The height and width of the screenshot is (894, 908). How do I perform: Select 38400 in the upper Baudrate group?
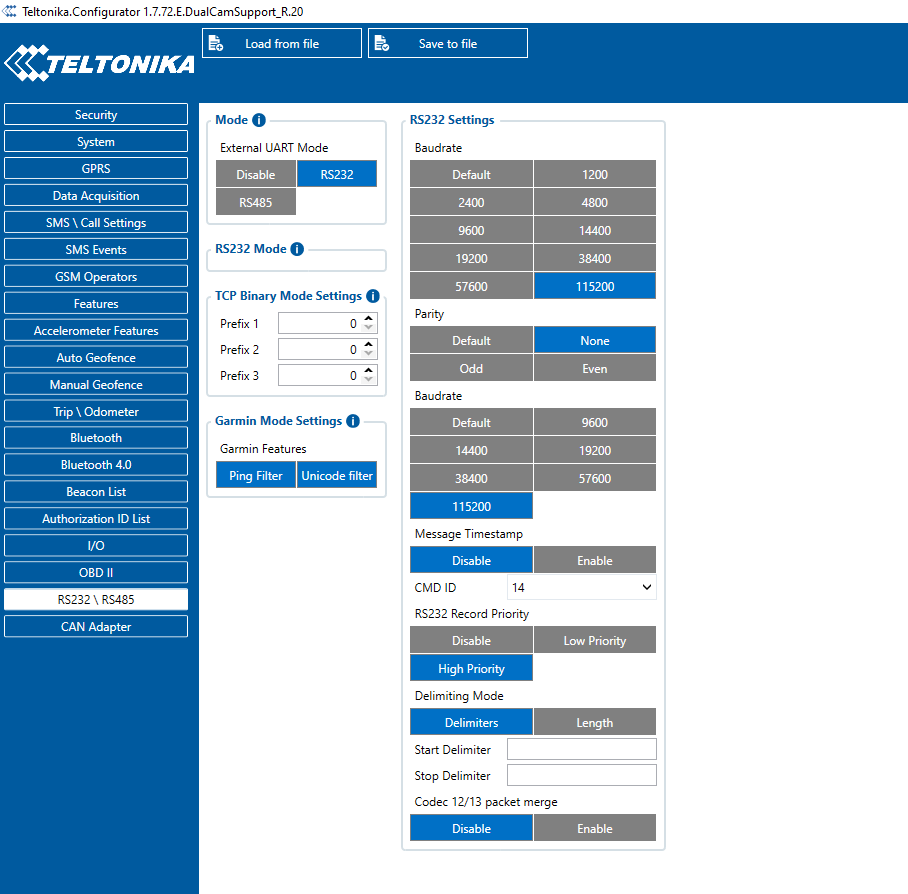(595, 258)
